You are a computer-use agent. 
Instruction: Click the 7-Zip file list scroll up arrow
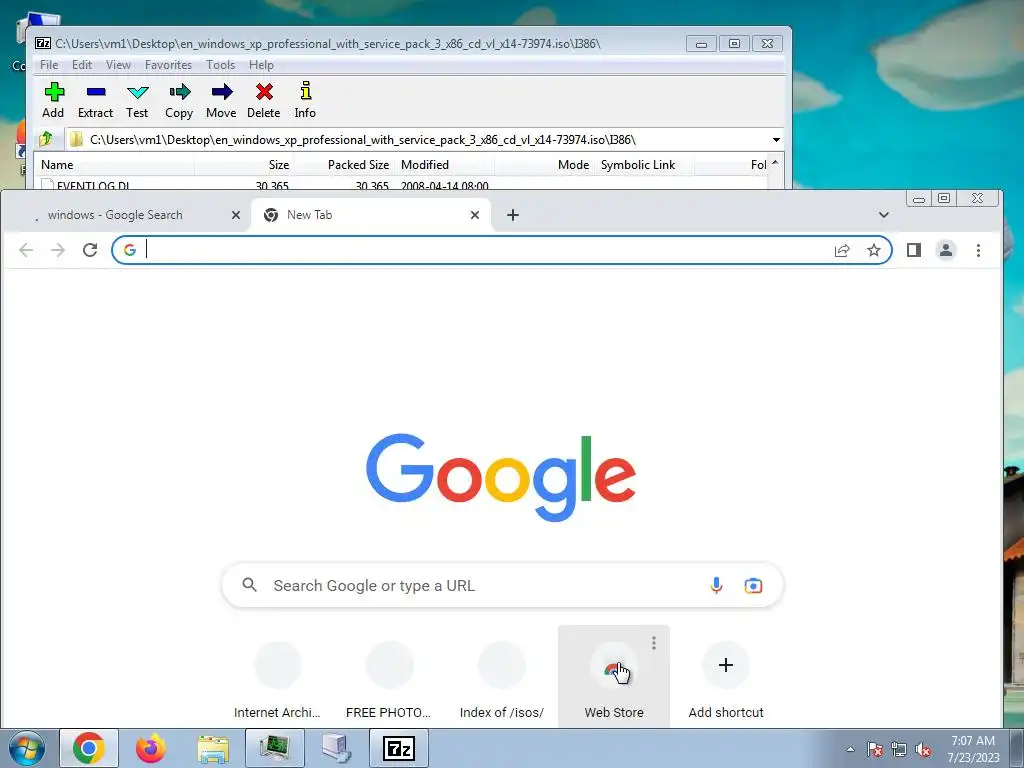tap(775, 163)
